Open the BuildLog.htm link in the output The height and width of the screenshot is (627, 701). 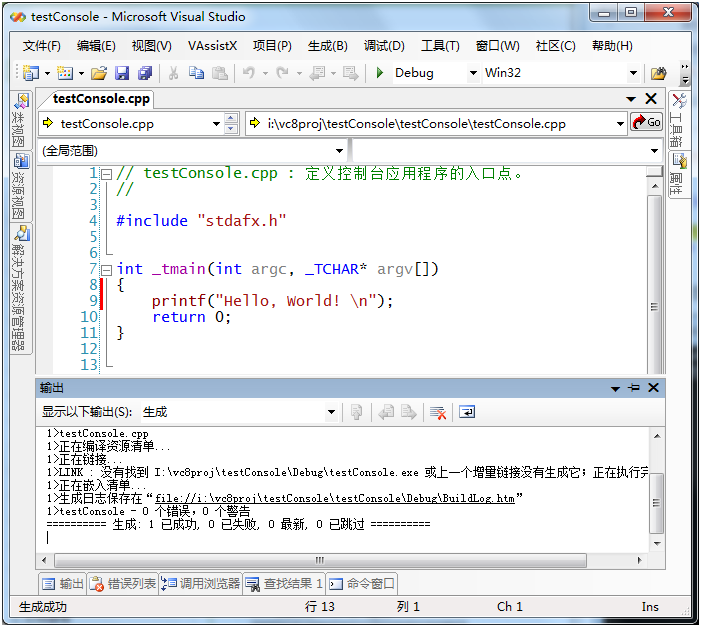(334, 498)
